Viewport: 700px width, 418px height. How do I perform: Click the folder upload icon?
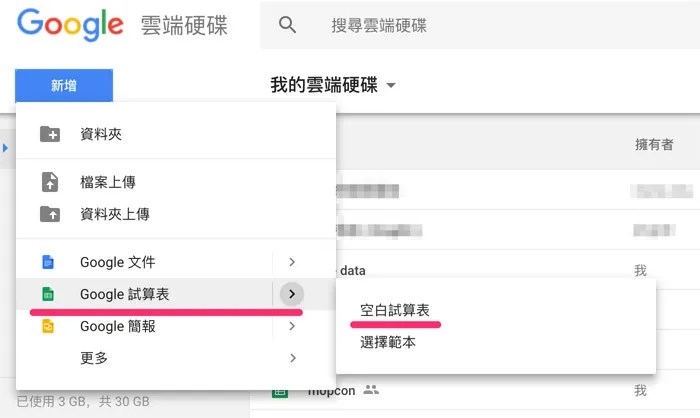50,214
